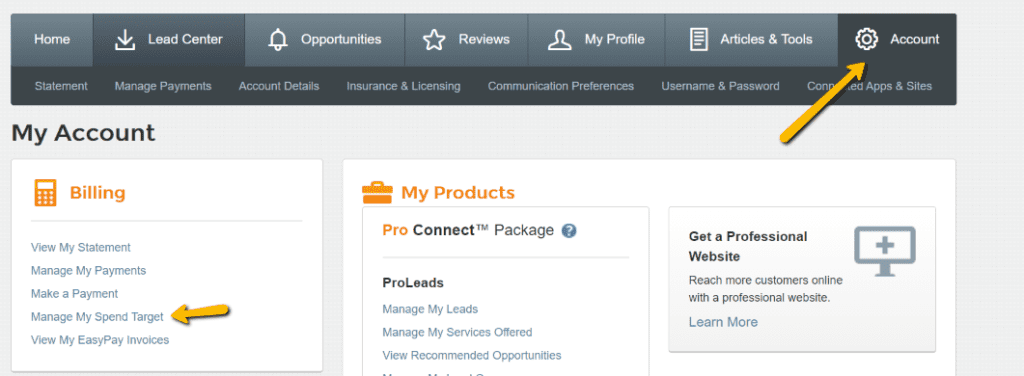The height and width of the screenshot is (376, 1024).
Task: Open the Statement submenu item
Action: pos(61,86)
